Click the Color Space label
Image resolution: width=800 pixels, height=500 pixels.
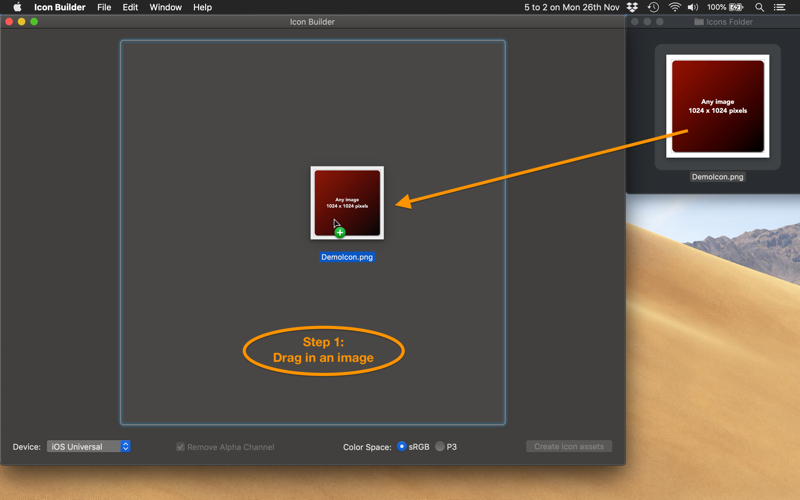(367, 447)
